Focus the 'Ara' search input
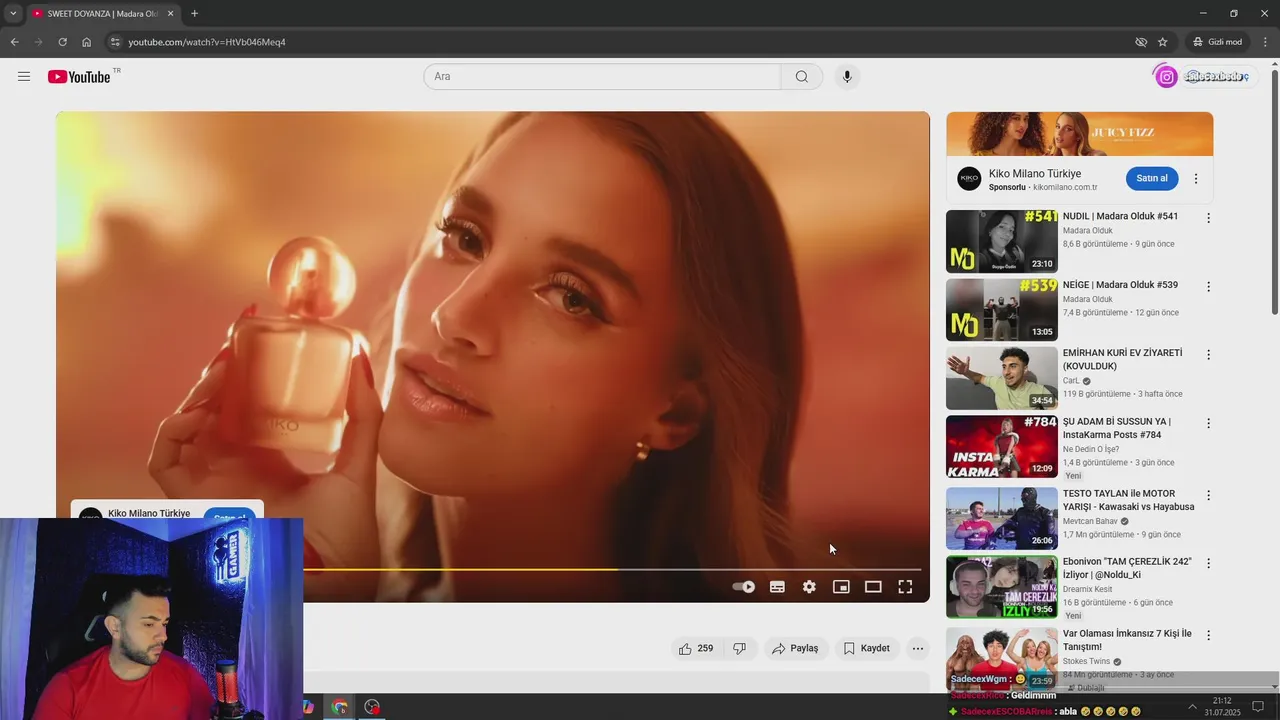 click(602, 77)
